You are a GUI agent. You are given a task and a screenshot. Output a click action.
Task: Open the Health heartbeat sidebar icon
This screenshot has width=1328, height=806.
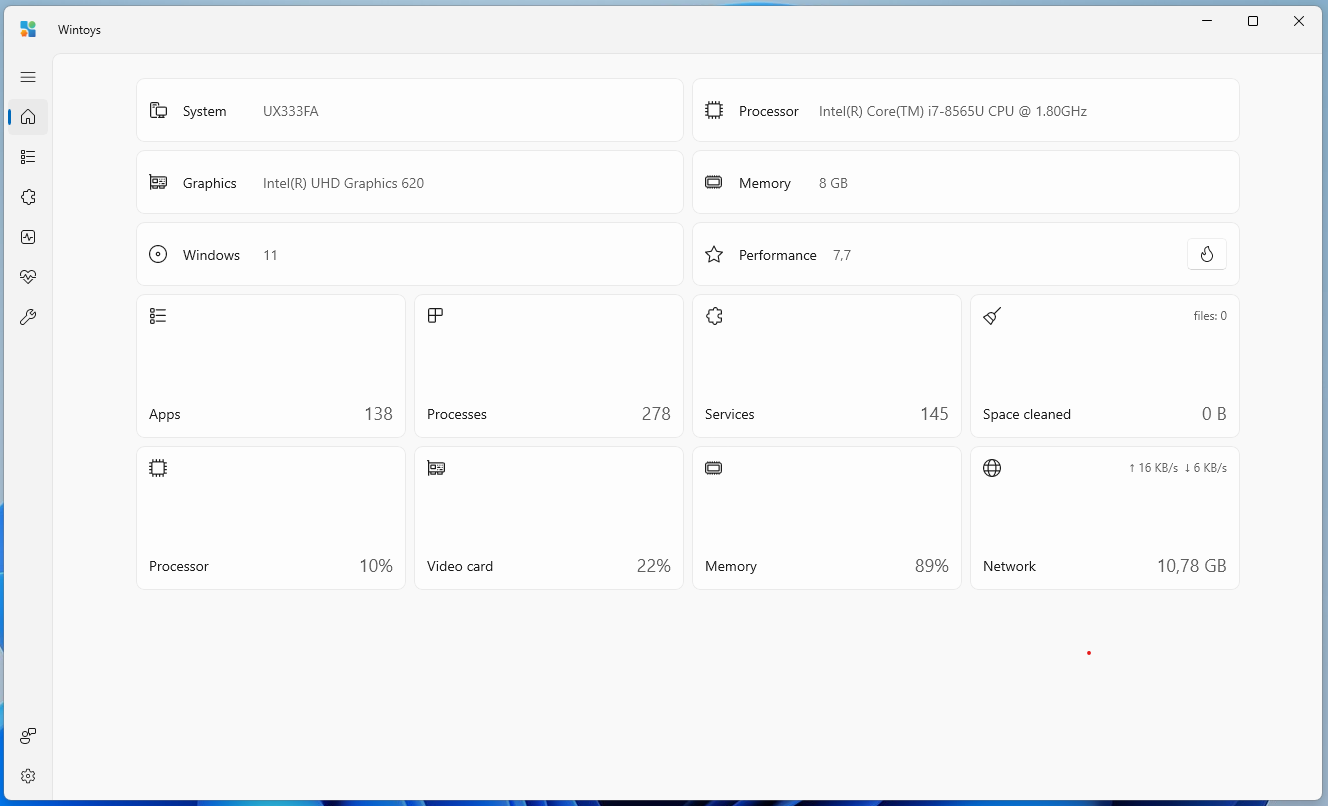click(28, 277)
